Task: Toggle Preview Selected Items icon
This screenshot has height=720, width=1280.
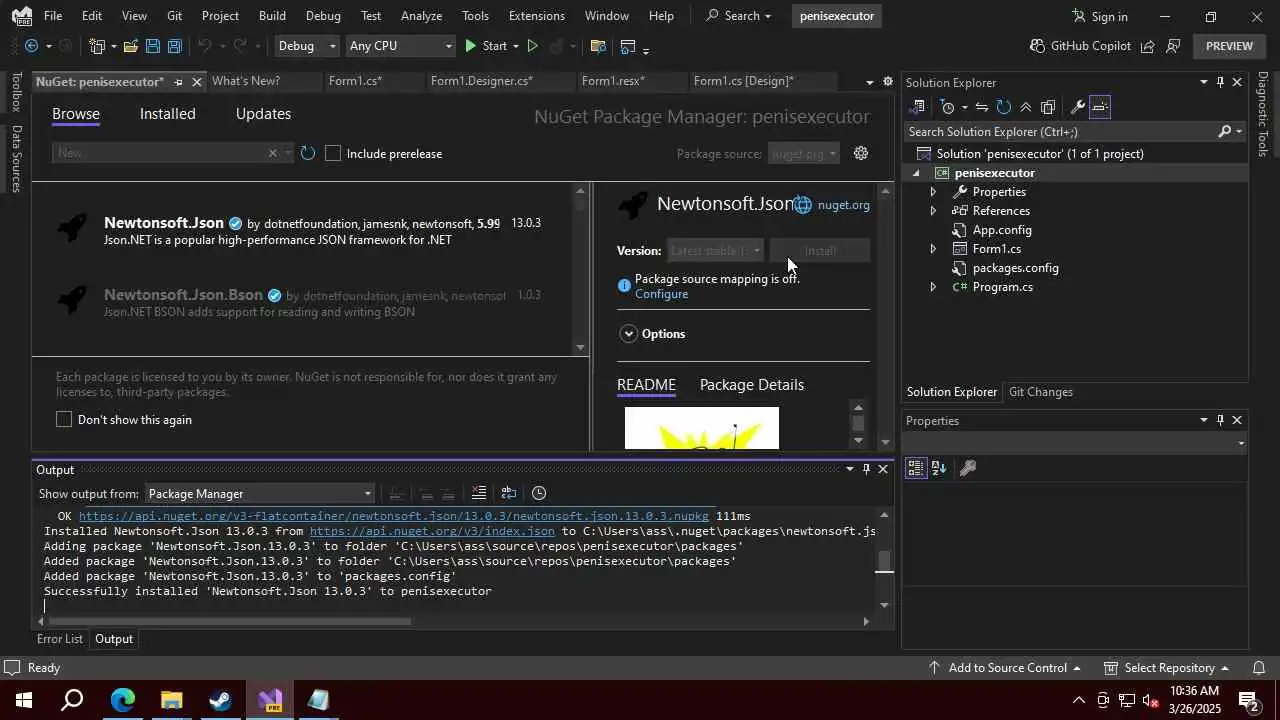Action: 1100,107
